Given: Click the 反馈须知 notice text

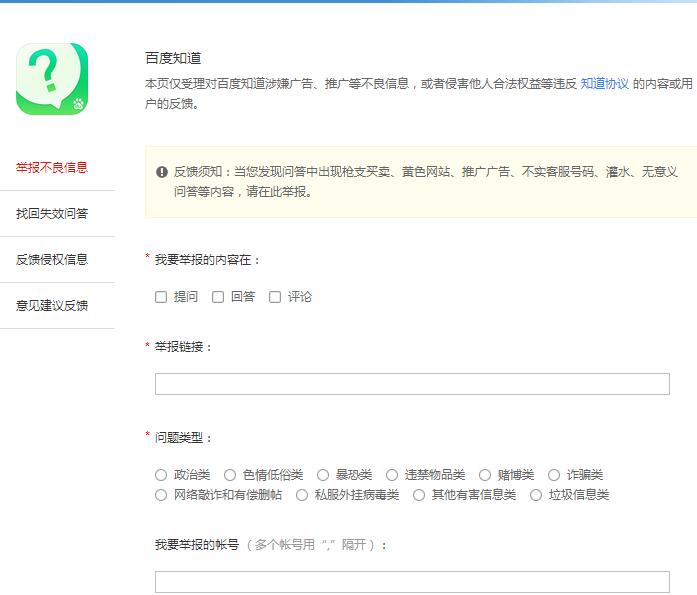Looking at the screenshot, I should 425,182.
